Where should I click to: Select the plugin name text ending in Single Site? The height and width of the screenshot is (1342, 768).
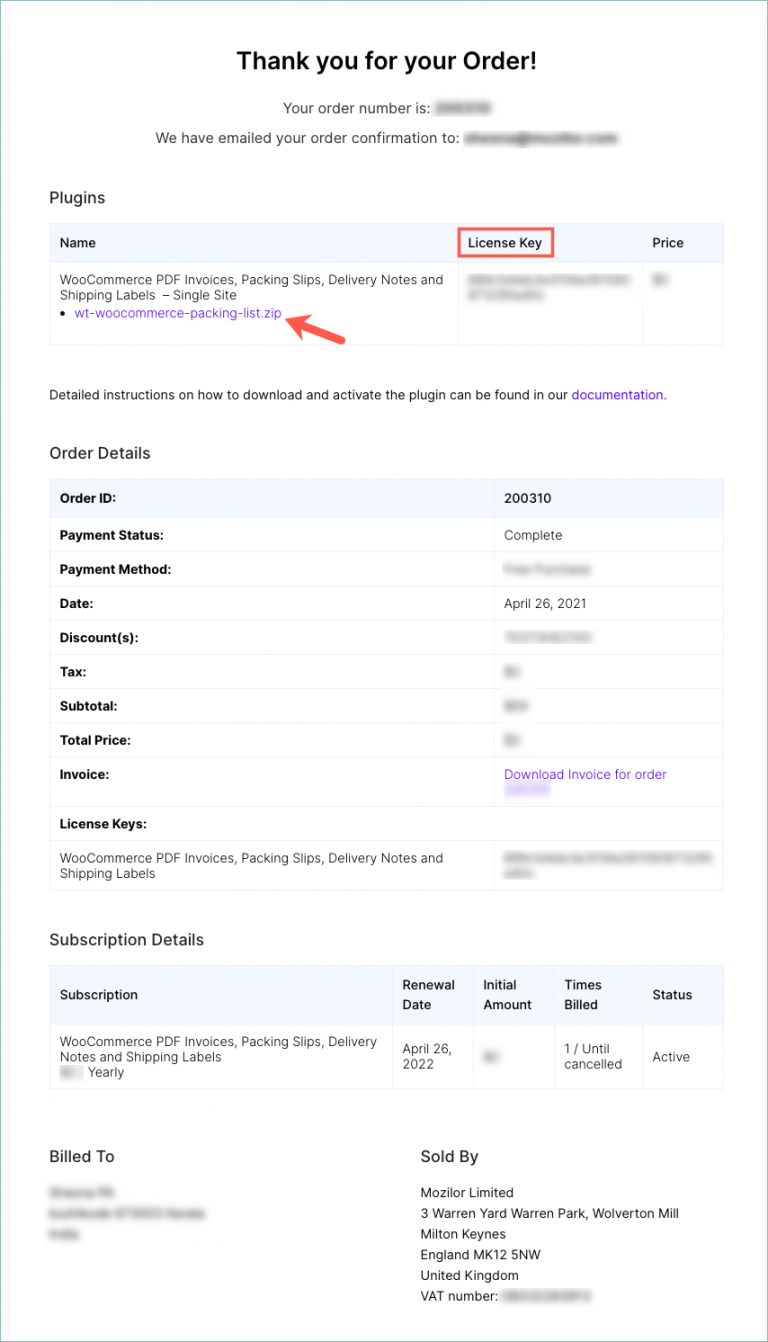pos(251,287)
